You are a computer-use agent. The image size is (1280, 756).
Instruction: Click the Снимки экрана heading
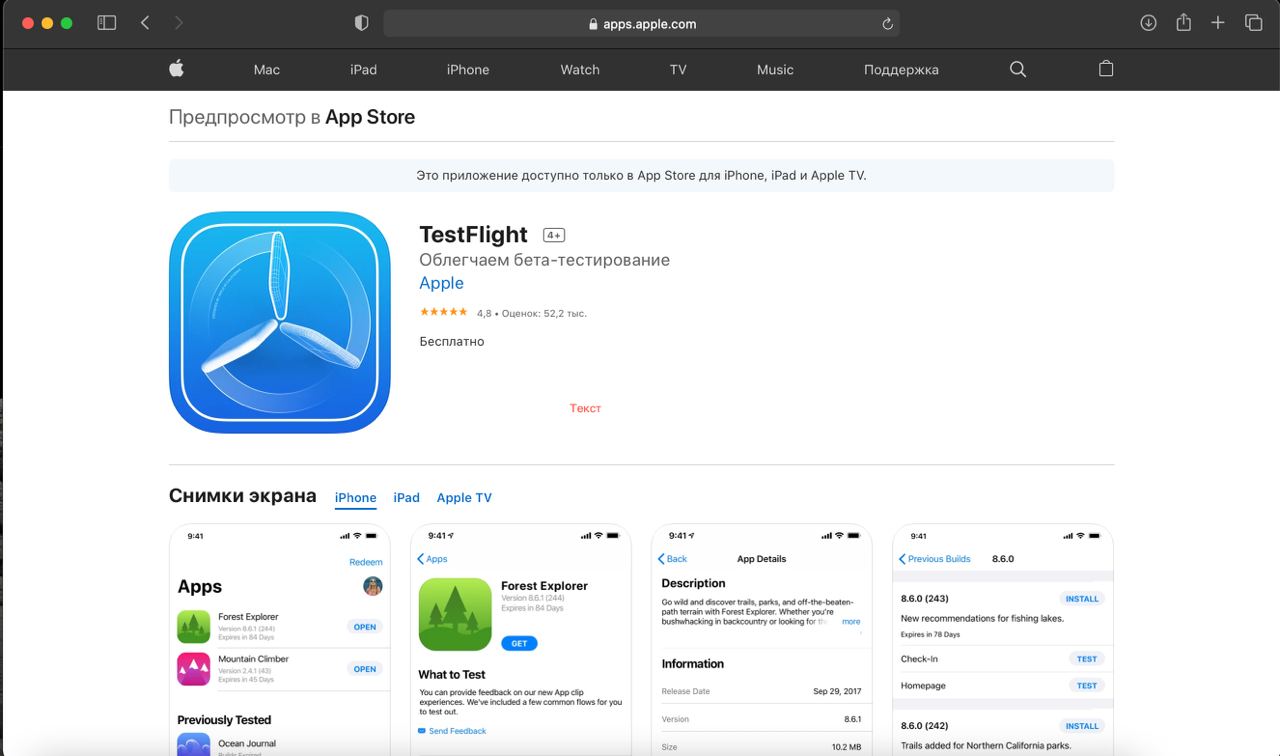(x=243, y=496)
